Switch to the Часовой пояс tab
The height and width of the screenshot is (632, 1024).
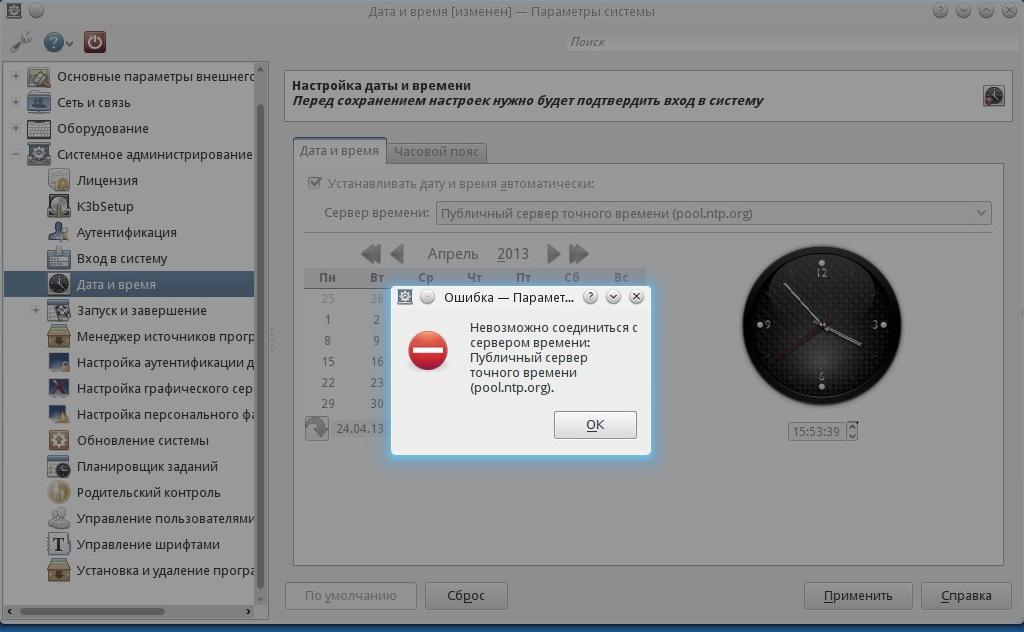tap(437, 152)
